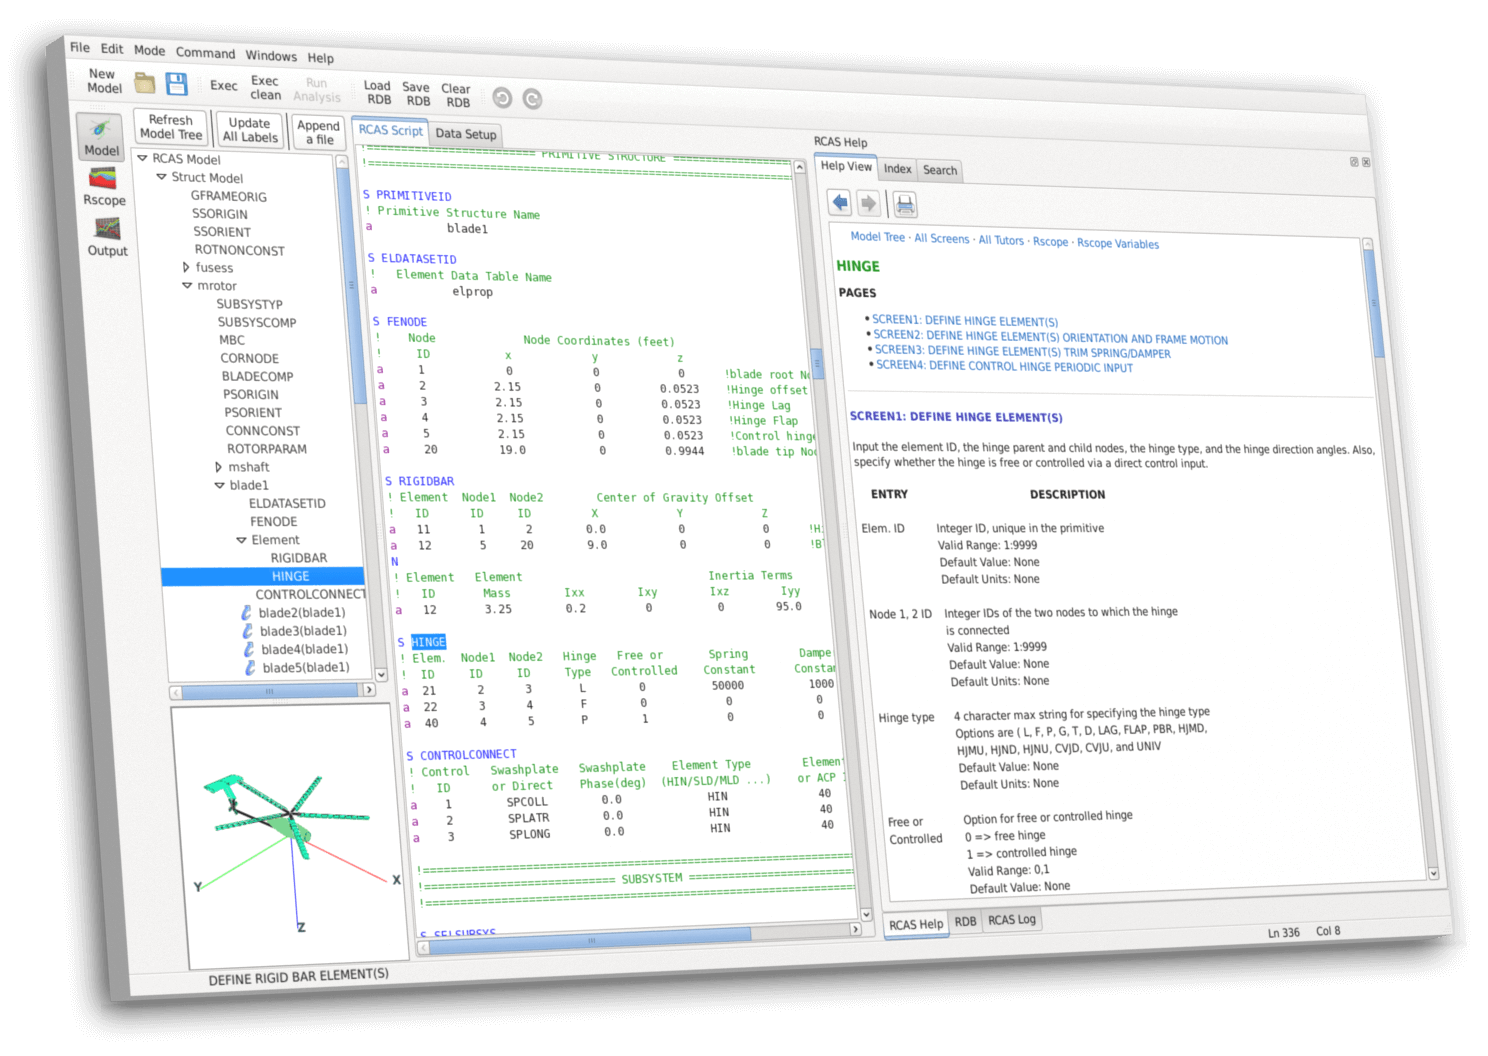Open the All Tutors help link

[x=1001, y=240]
